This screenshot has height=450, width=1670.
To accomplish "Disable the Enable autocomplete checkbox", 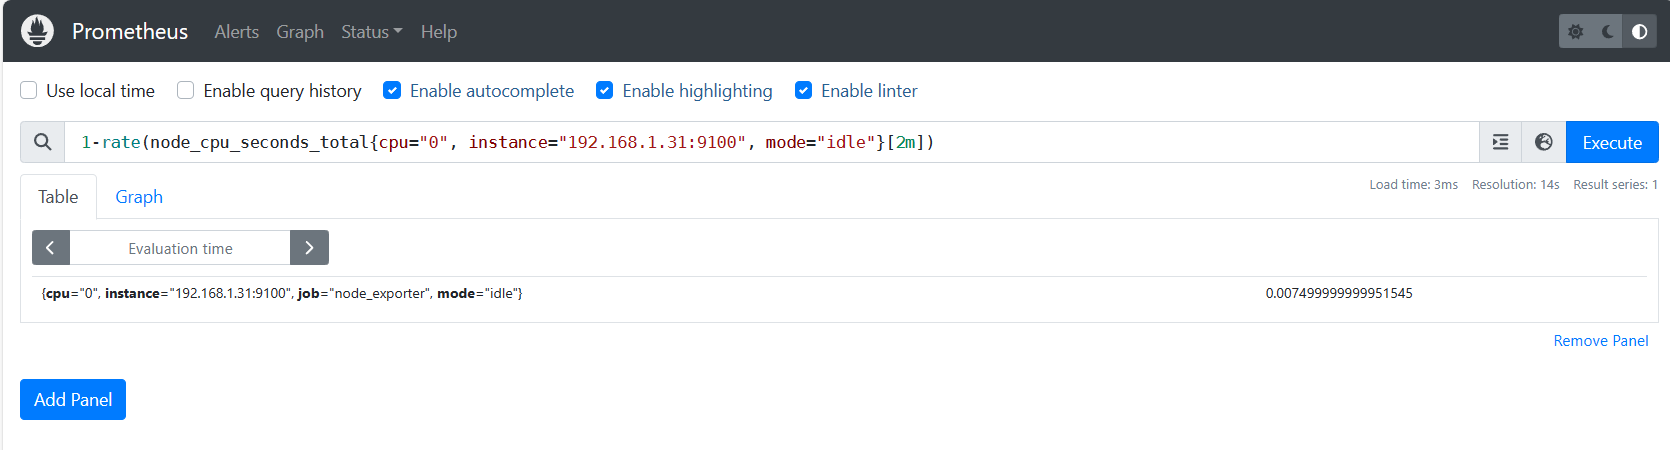I will (392, 90).
